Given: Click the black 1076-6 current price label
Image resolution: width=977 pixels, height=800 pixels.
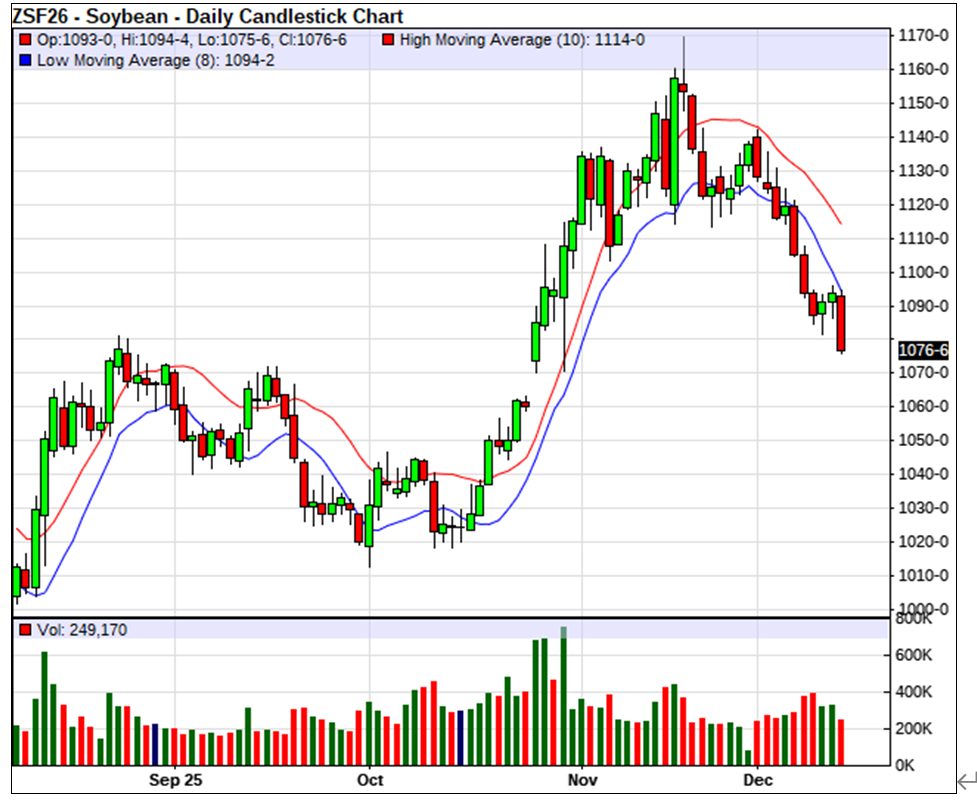Looking at the screenshot, I should click(923, 350).
